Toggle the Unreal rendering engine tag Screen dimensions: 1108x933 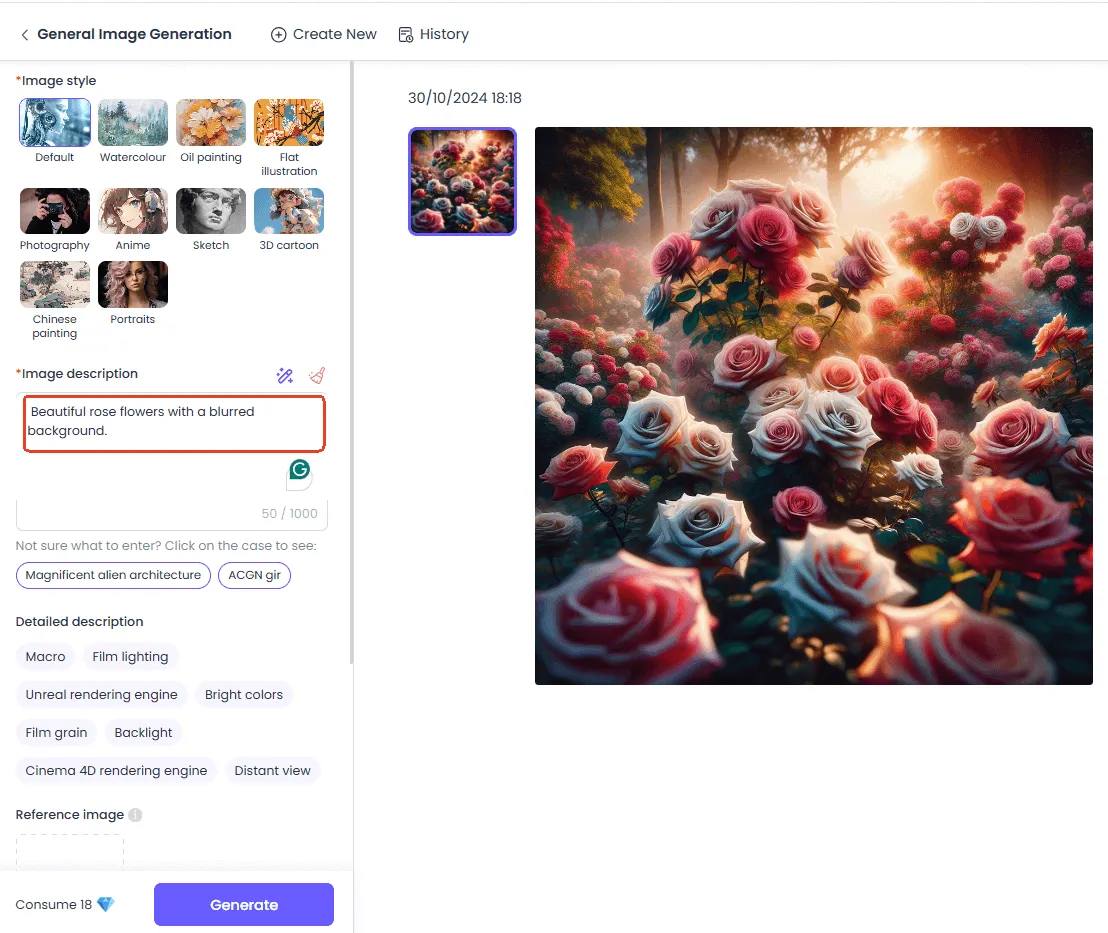point(101,695)
